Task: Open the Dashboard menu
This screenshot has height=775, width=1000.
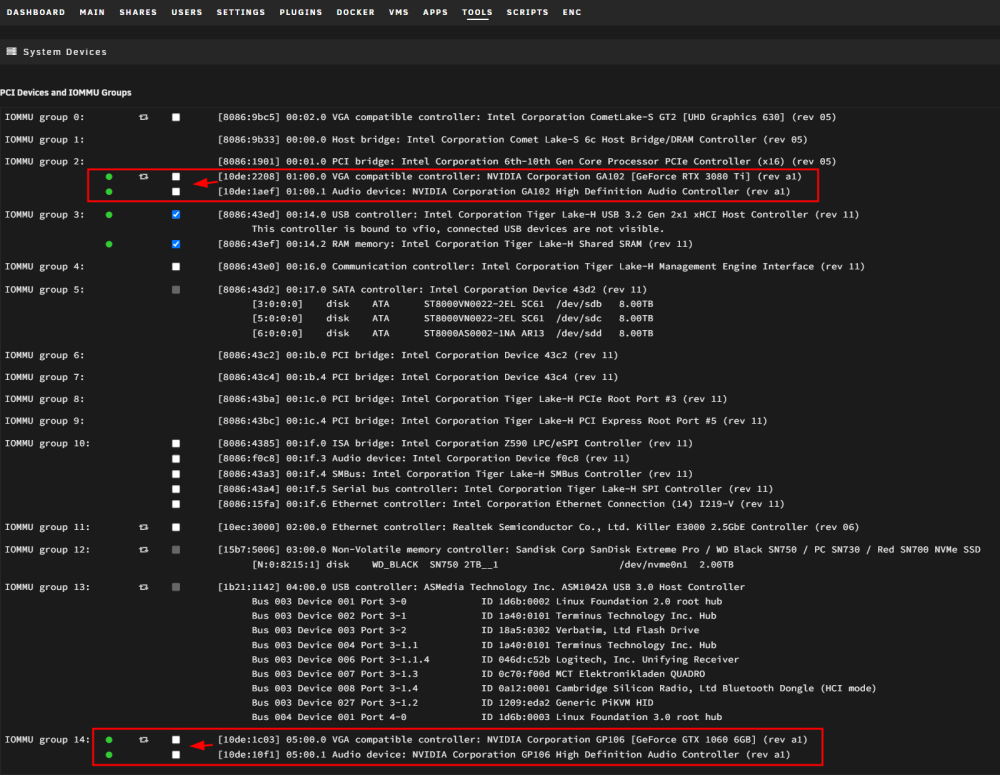Action: 36,12
